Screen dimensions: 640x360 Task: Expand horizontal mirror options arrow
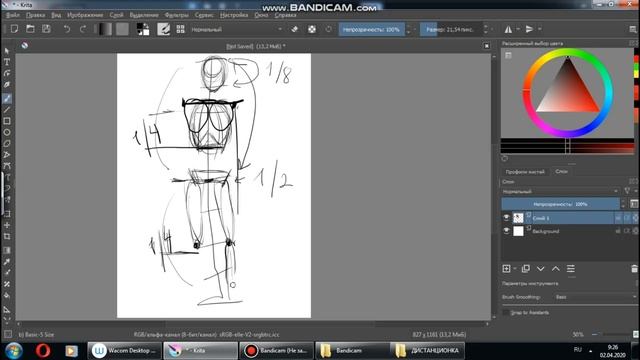point(518,29)
